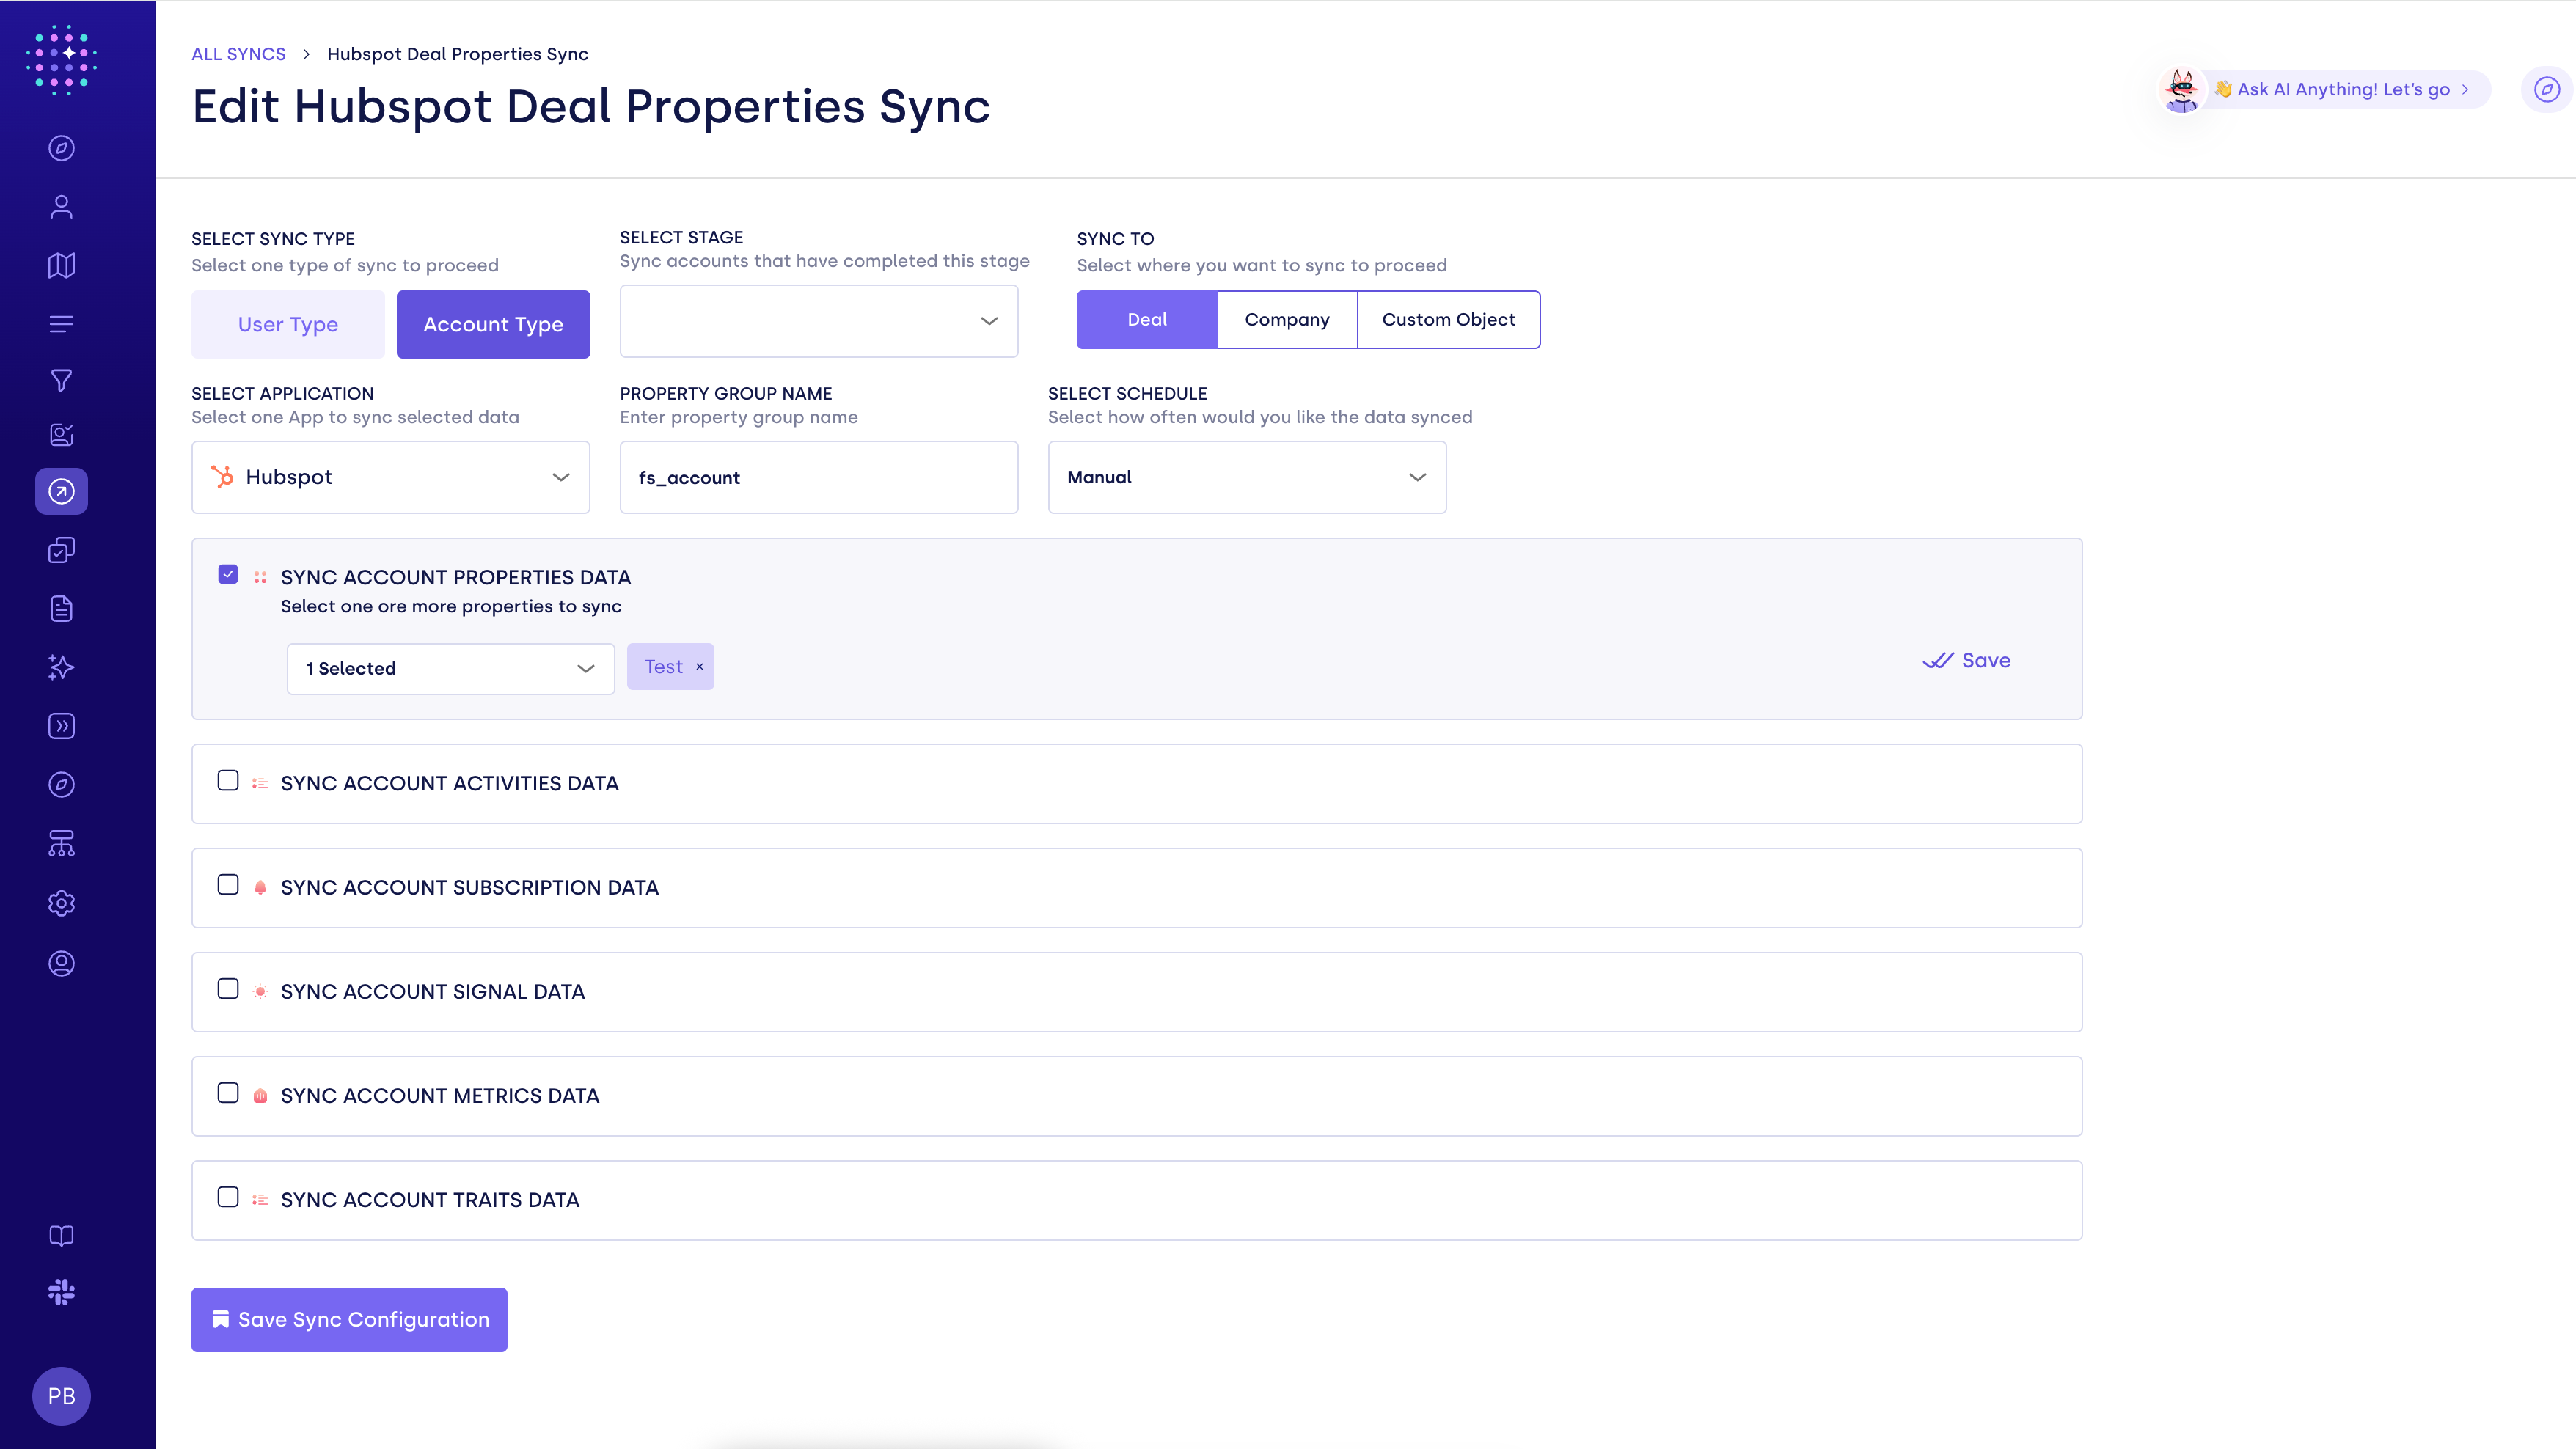Open the funnel icon in sidebar
Viewport: 2576px width, 1449px height.
tap(61, 380)
